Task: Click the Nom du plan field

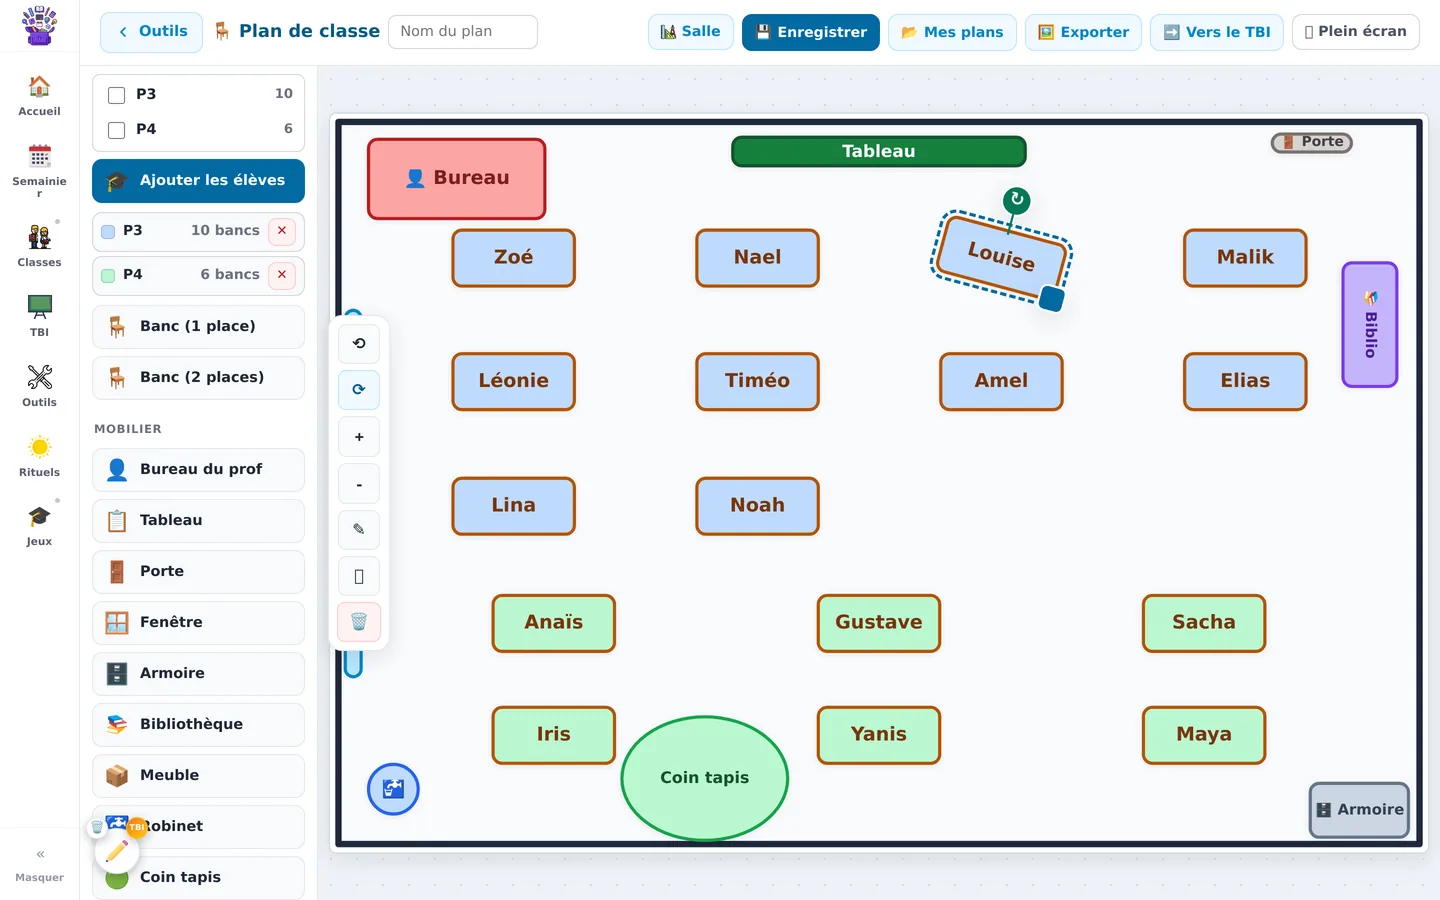Action: click(x=463, y=32)
